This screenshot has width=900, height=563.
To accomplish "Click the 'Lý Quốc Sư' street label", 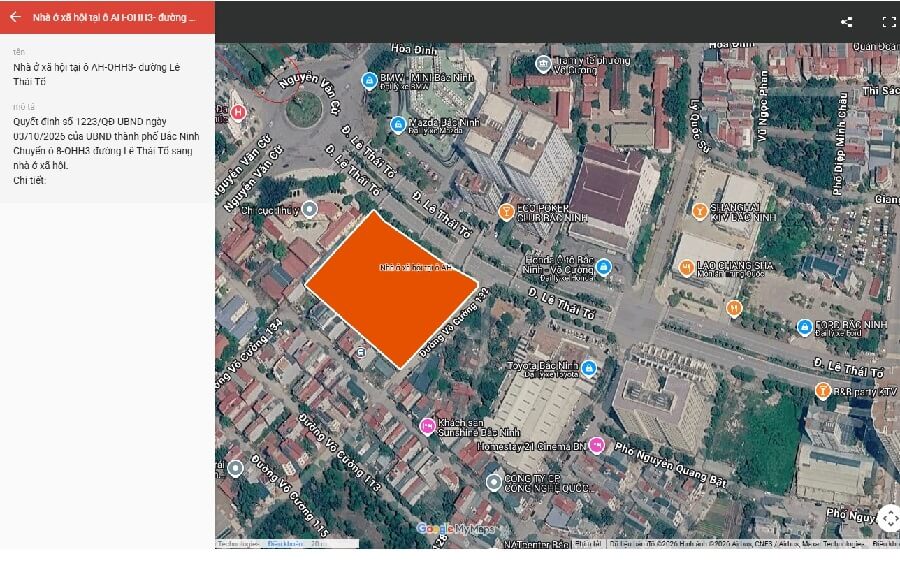I will coord(700,126).
